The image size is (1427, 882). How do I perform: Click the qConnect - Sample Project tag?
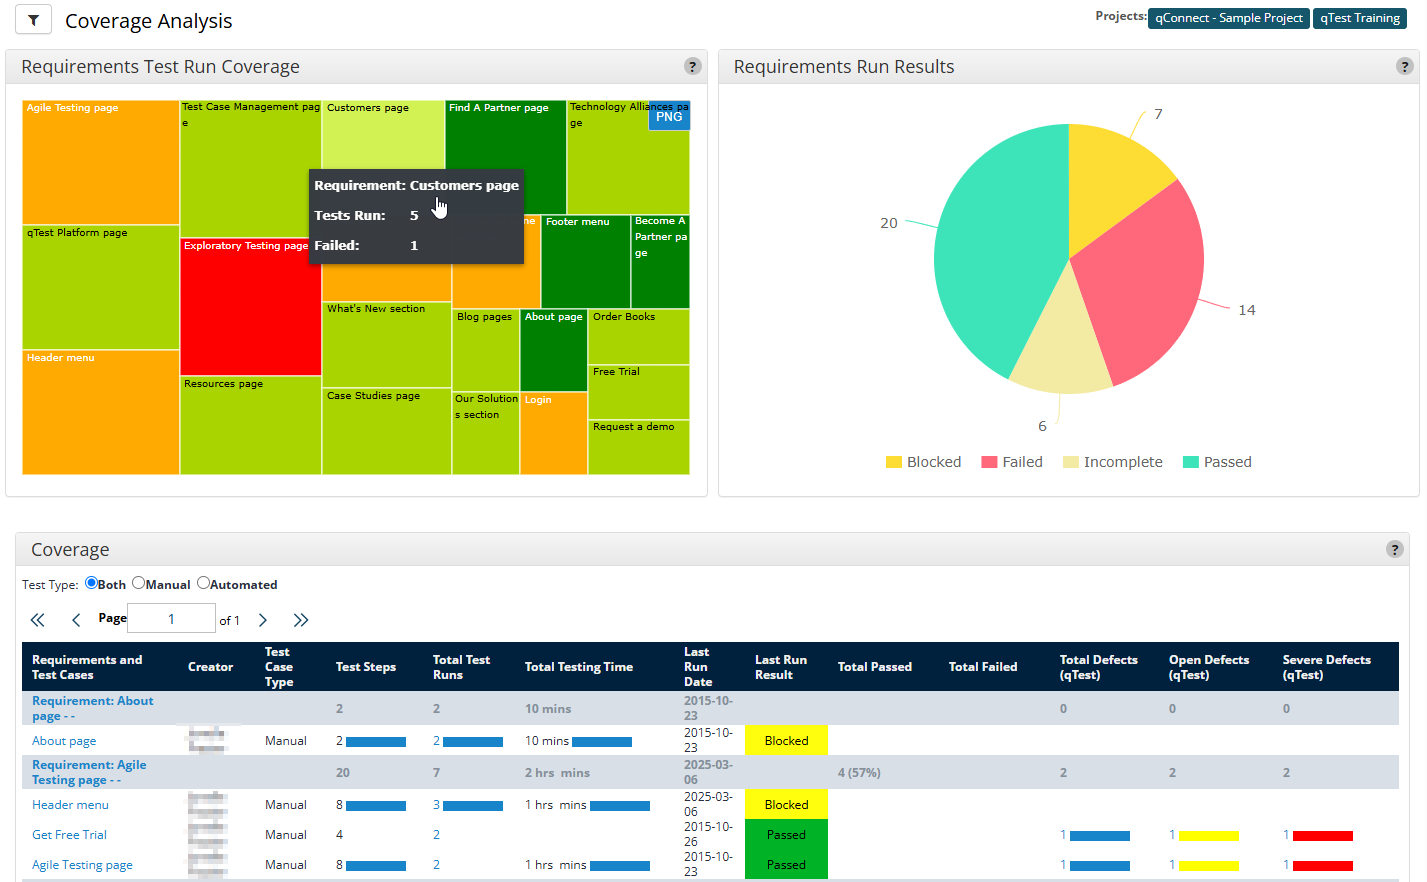1228,18
